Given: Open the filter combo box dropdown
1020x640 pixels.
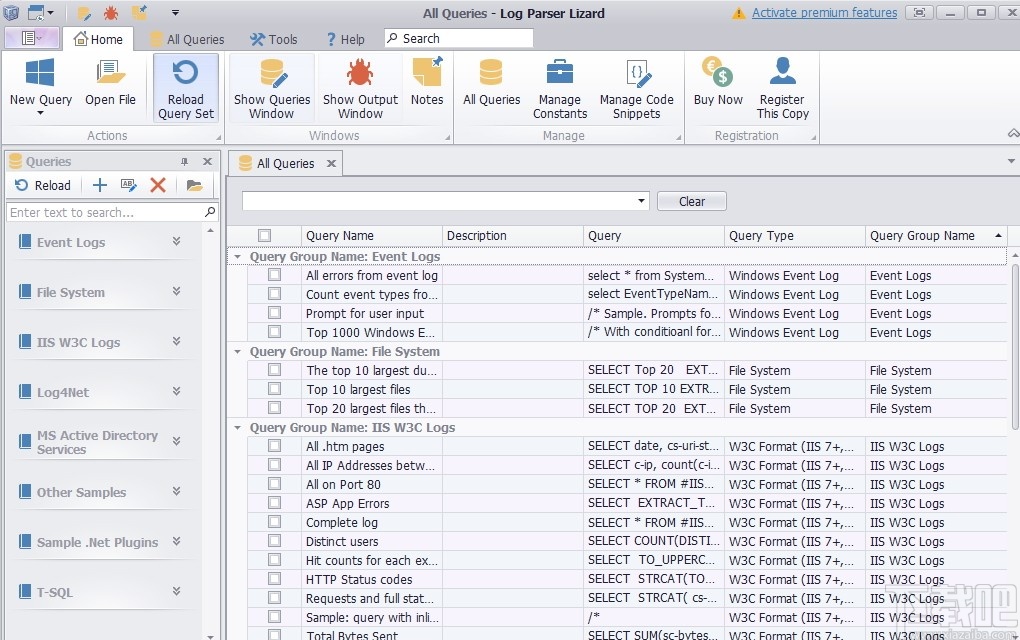Looking at the screenshot, I should (641, 201).
